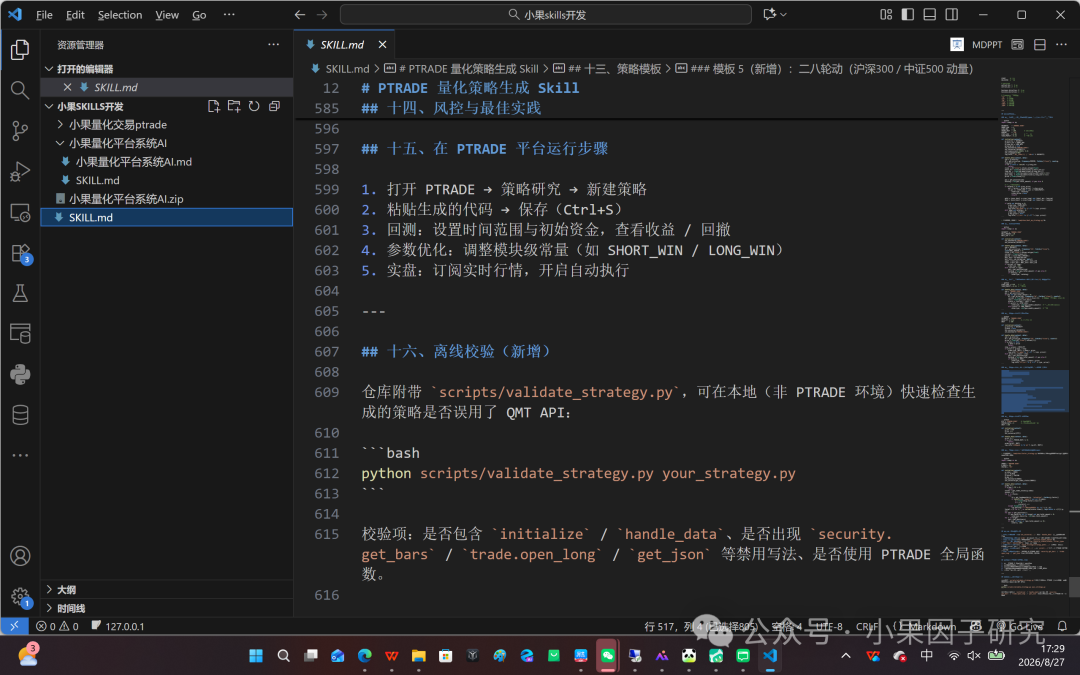1080x675 pixels.
Task: Toggle the secondary side bar
Action: [951, 14]
